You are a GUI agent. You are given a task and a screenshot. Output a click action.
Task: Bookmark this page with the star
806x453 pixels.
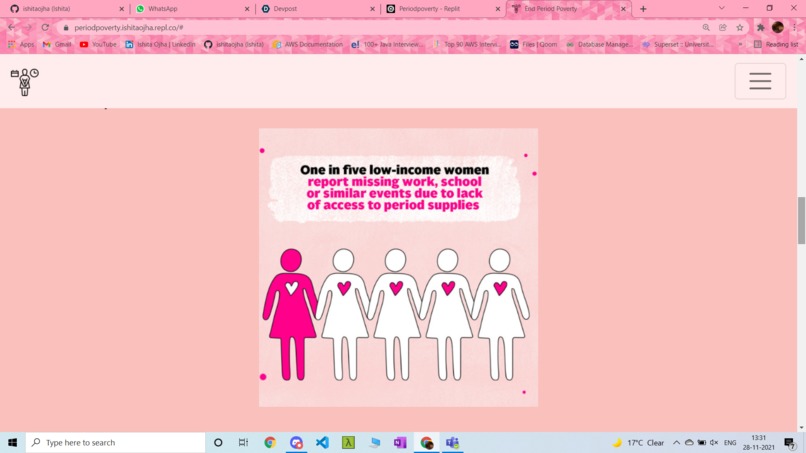pyautogui.click(x=740, y=27)
